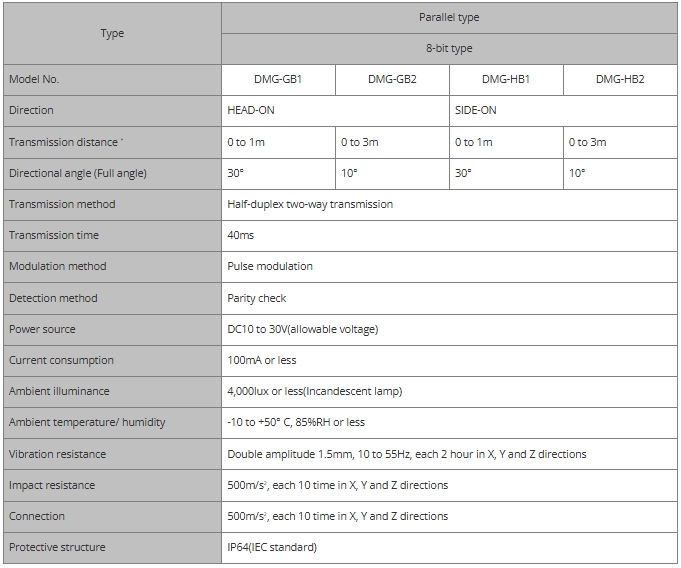Screen dimensions: 681x568
Task: Click the 40ms transmission time value
Action: coord(241,235)
